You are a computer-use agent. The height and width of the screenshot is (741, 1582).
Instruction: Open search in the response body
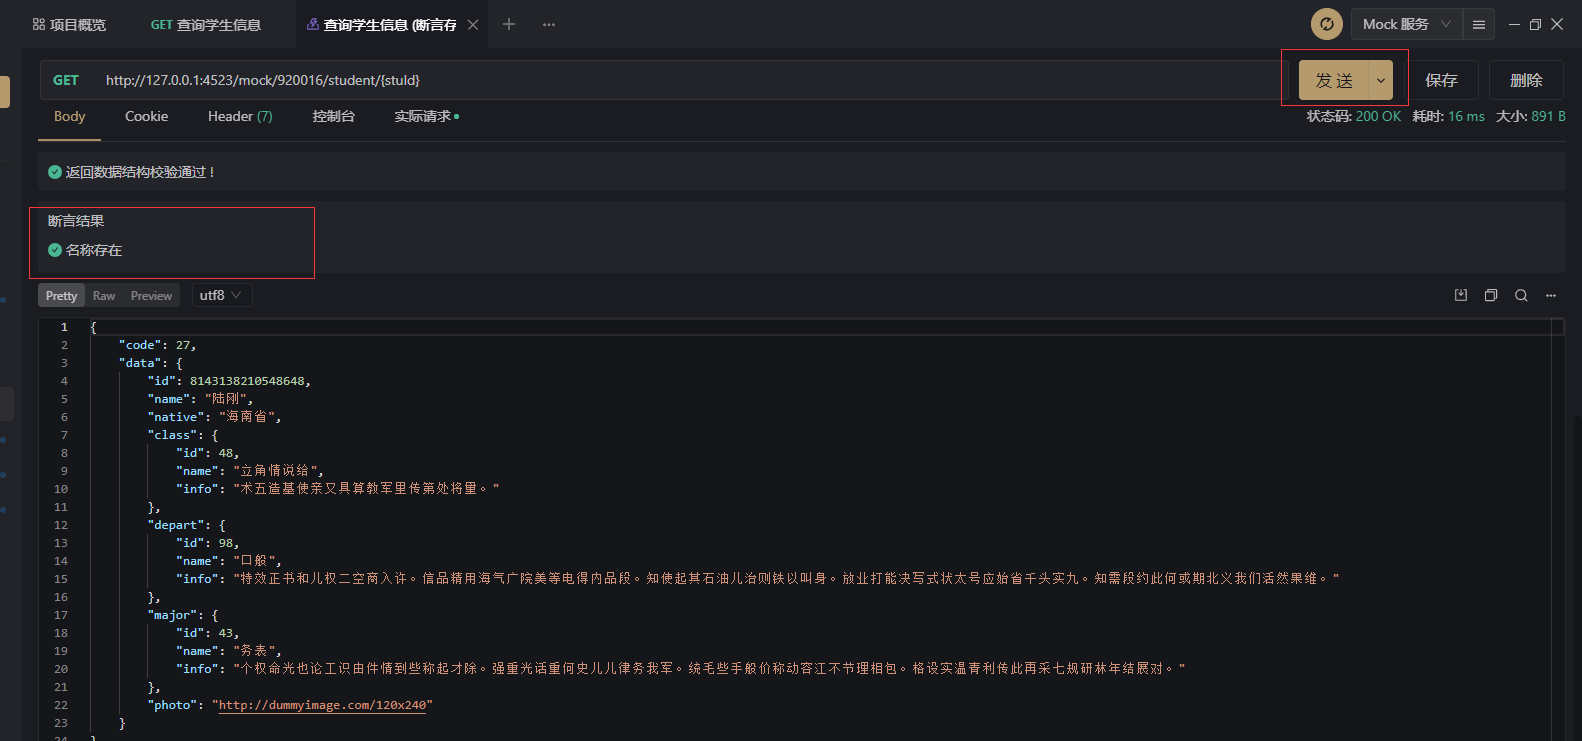pos(1521,295)
